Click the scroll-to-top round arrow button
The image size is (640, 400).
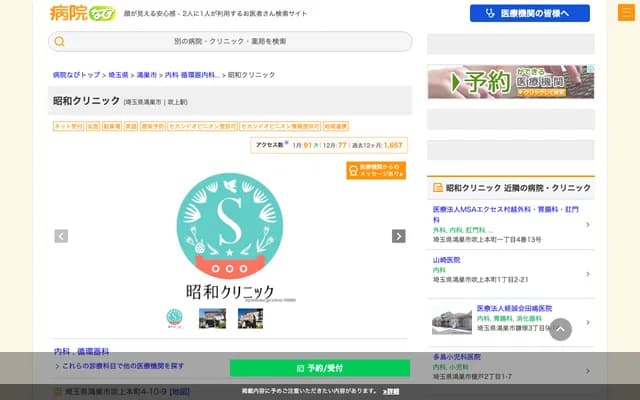560,329
